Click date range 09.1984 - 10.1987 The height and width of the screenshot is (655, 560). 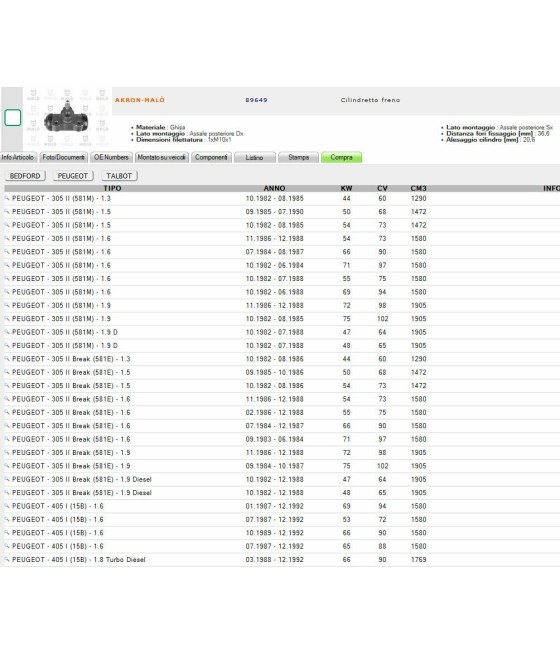point(274,466)
